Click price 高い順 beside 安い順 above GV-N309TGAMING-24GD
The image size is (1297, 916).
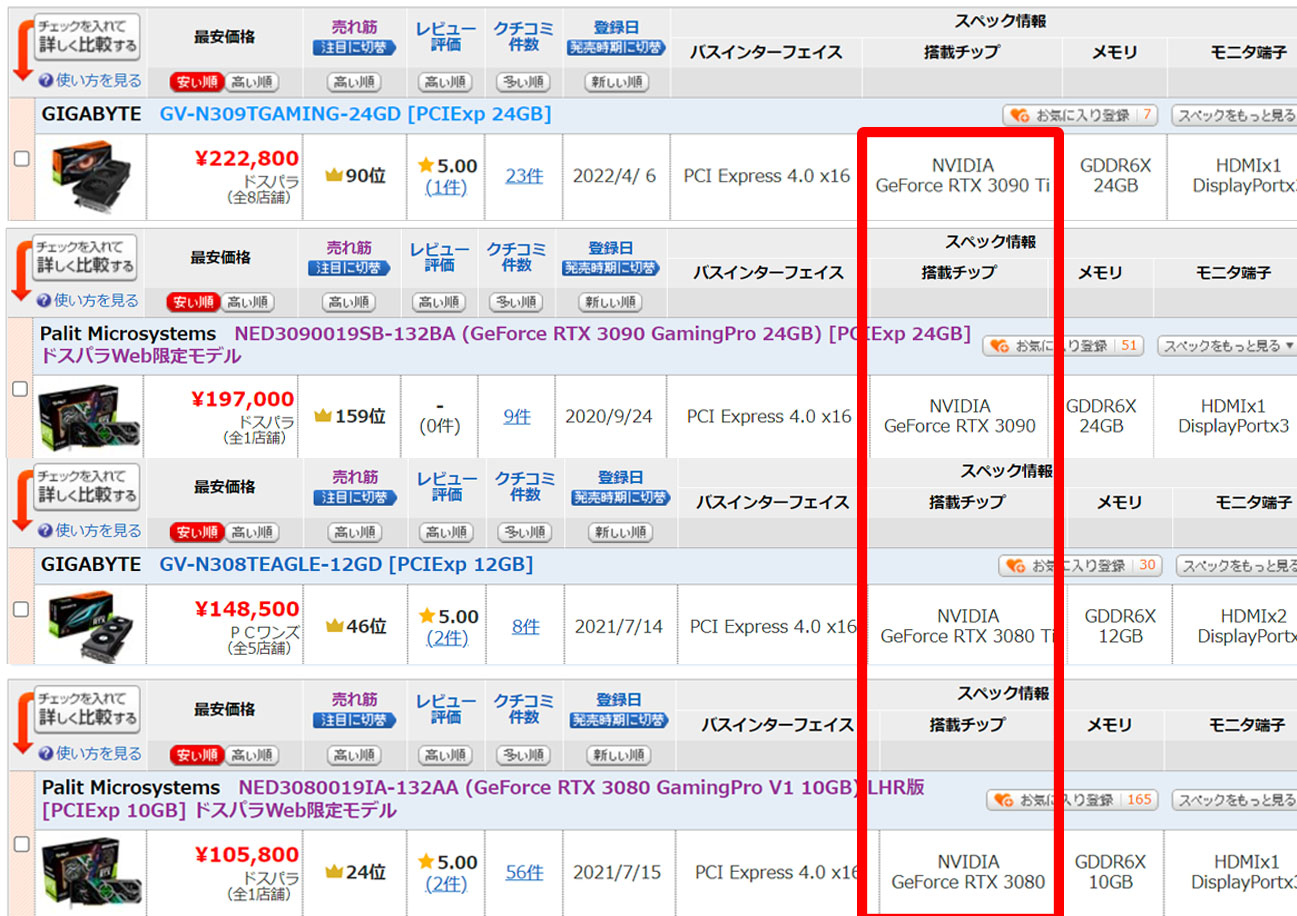(250, 82)
